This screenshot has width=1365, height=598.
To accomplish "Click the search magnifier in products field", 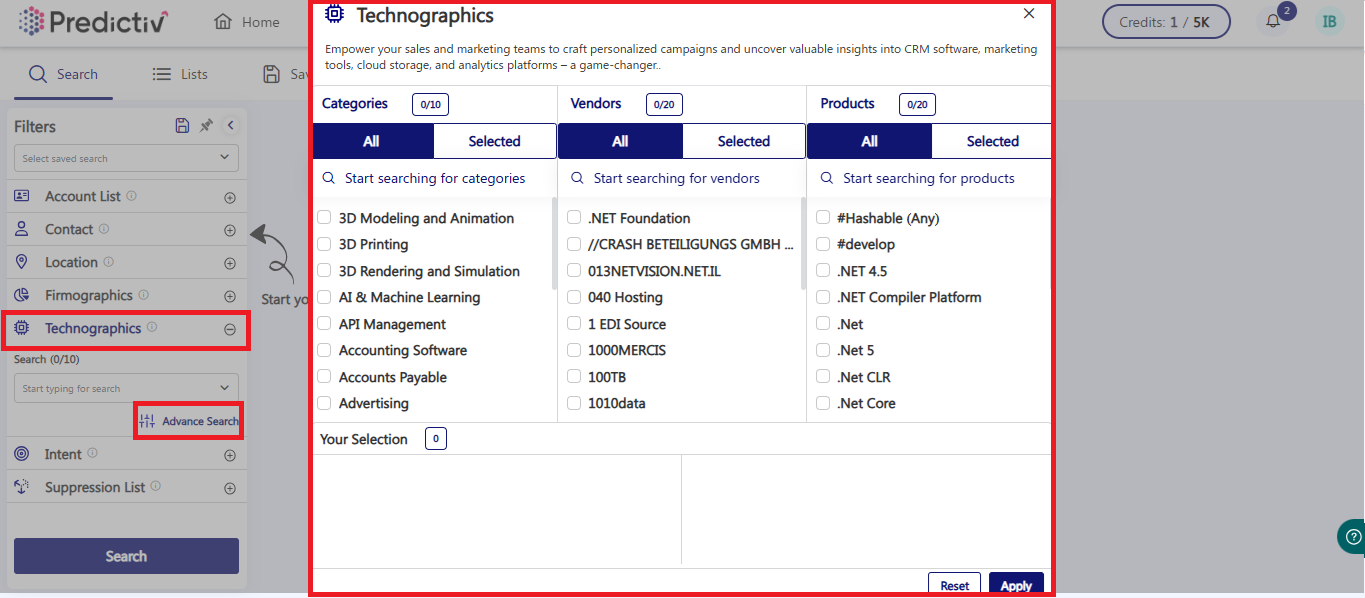I will click(x=827, y=178).
